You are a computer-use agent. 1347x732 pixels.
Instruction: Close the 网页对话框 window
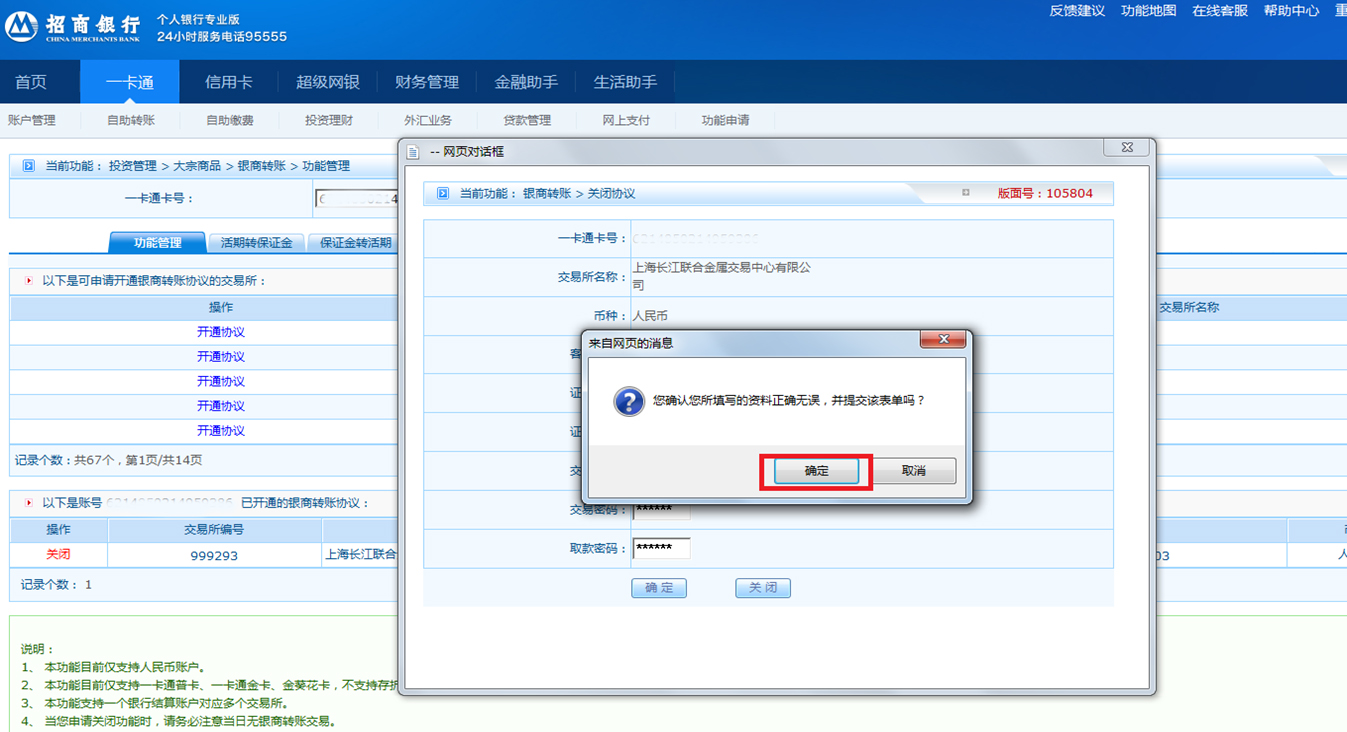[x=1126, y=148]
